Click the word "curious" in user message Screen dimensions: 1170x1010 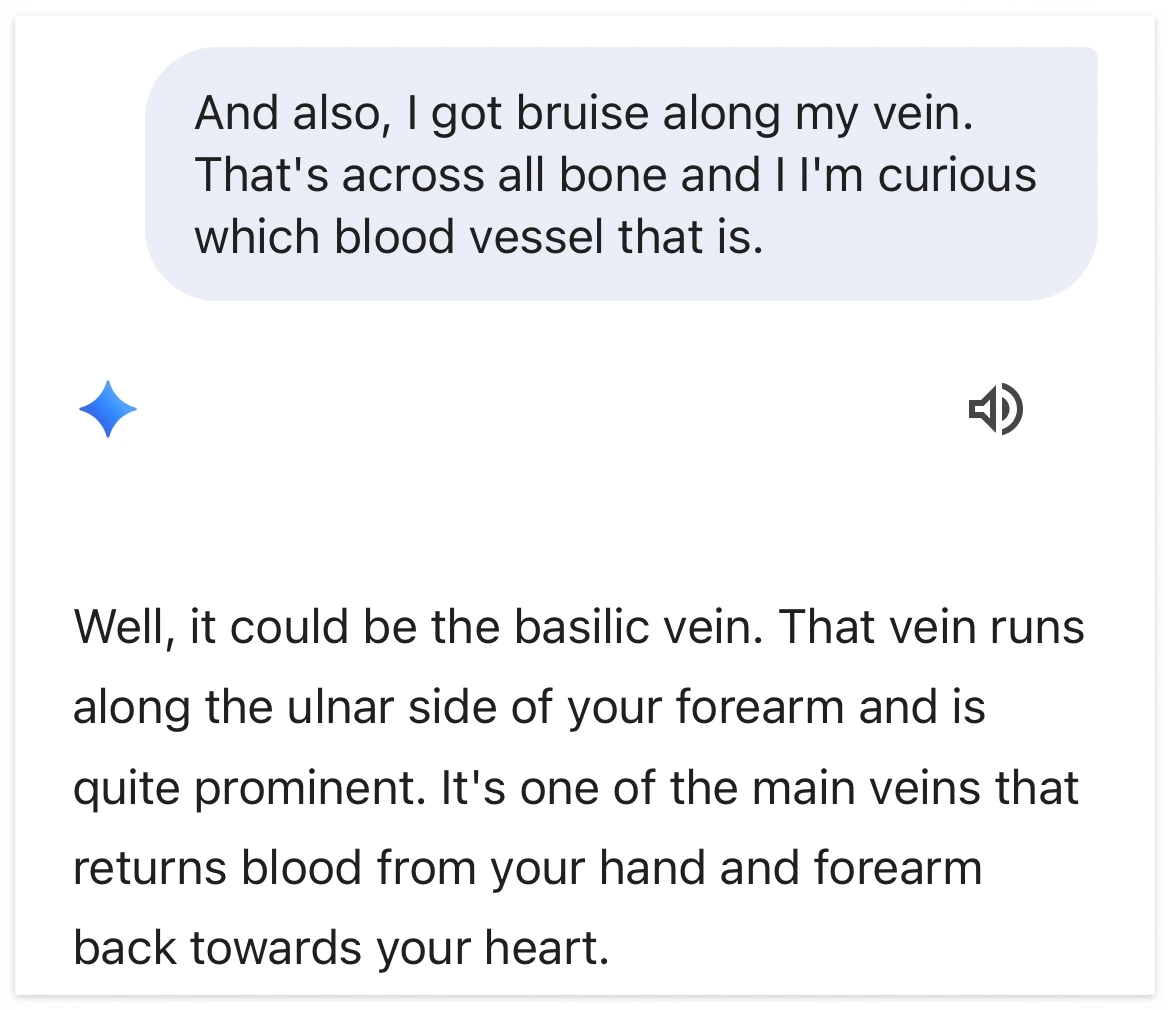tap(957, 175)
